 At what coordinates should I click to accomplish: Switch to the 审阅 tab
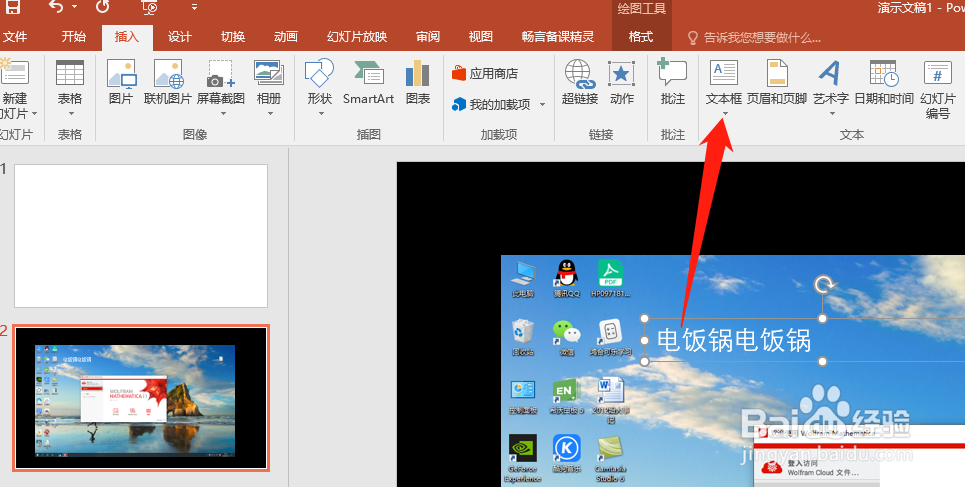tap(428, 37)
